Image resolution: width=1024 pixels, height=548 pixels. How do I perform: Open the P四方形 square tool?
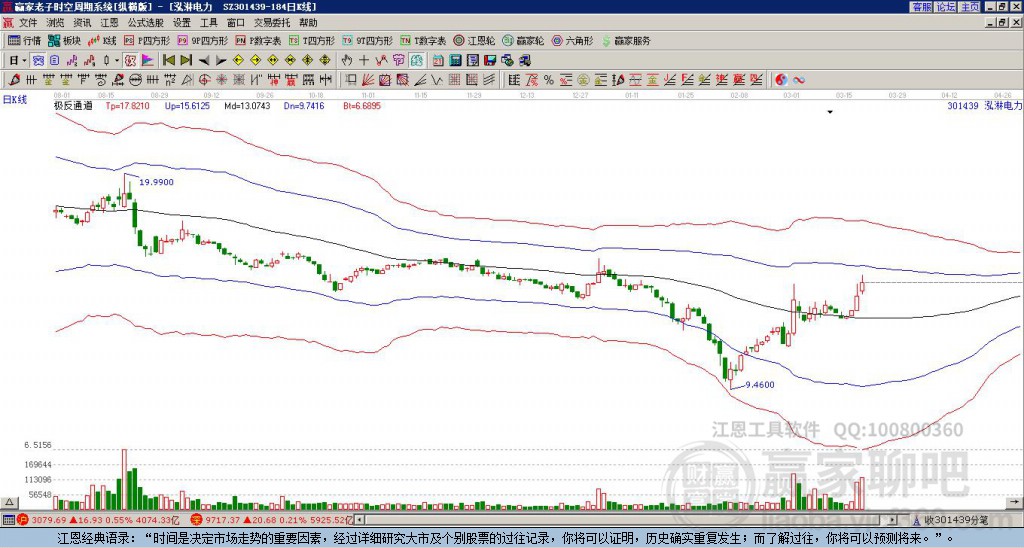(x=148, y=40)
